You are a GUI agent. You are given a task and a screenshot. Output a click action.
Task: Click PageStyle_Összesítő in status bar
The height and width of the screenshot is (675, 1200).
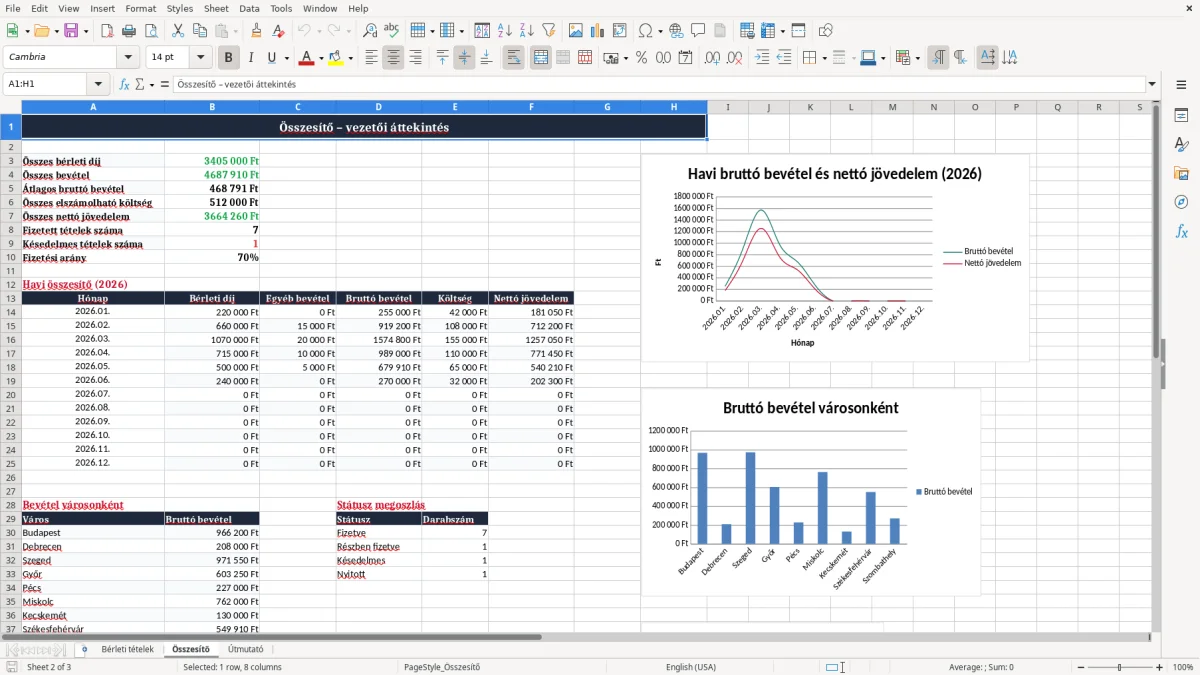[x=442, y=667]
